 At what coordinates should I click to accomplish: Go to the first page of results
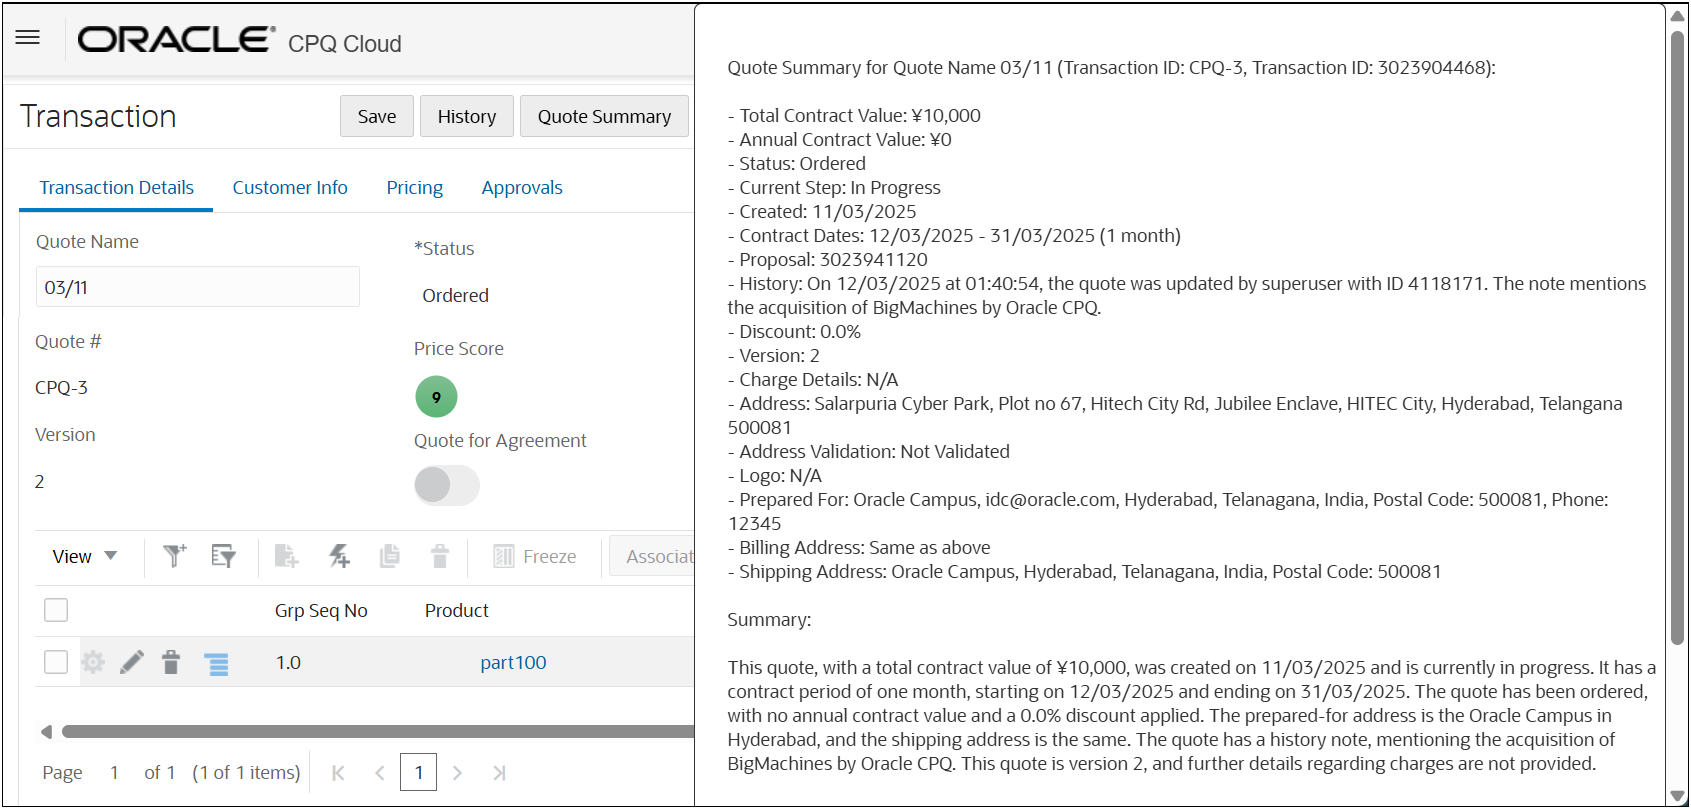point(338,772)
